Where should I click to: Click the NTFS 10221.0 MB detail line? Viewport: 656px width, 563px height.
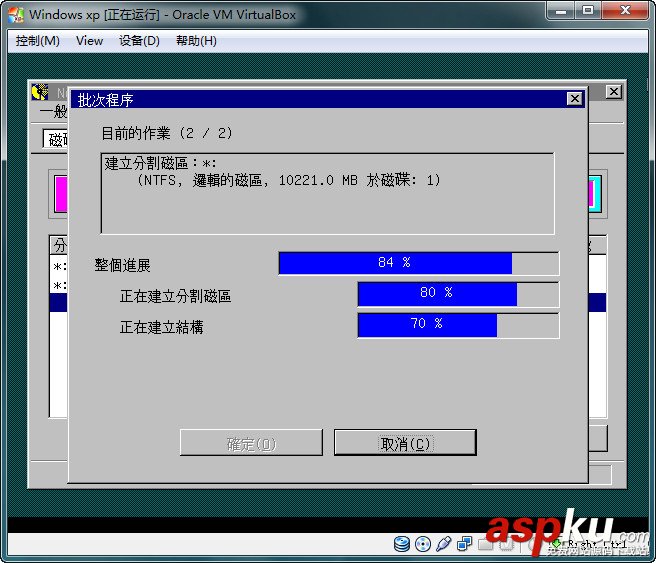289,180
